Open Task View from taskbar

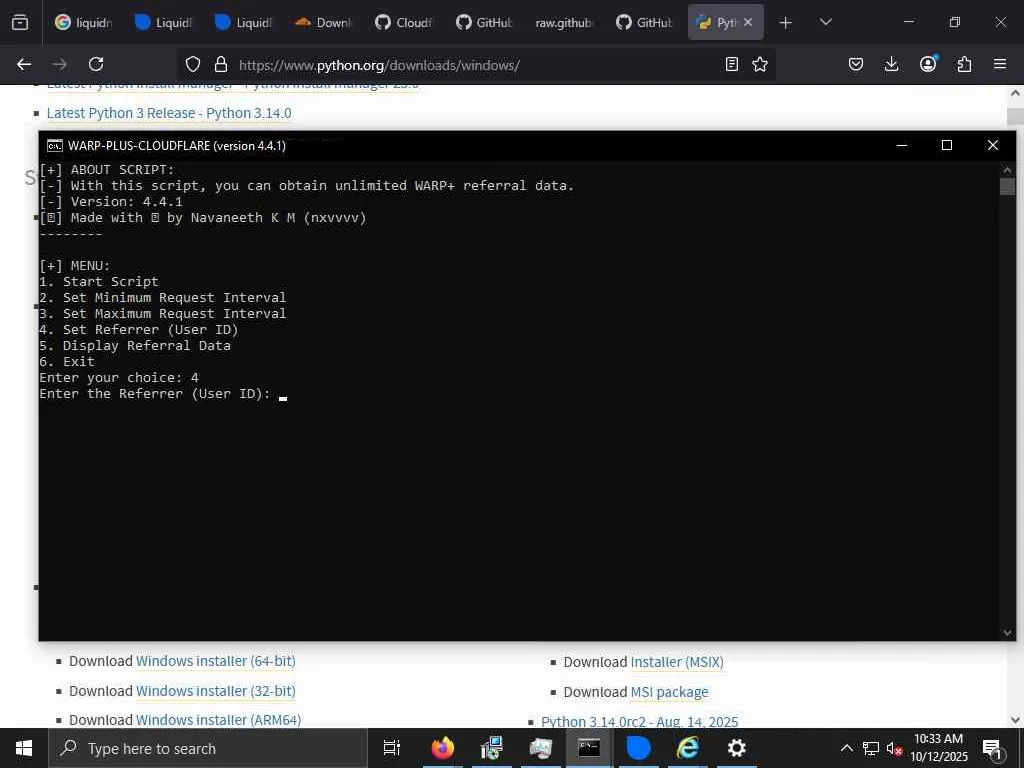[392, 748]
